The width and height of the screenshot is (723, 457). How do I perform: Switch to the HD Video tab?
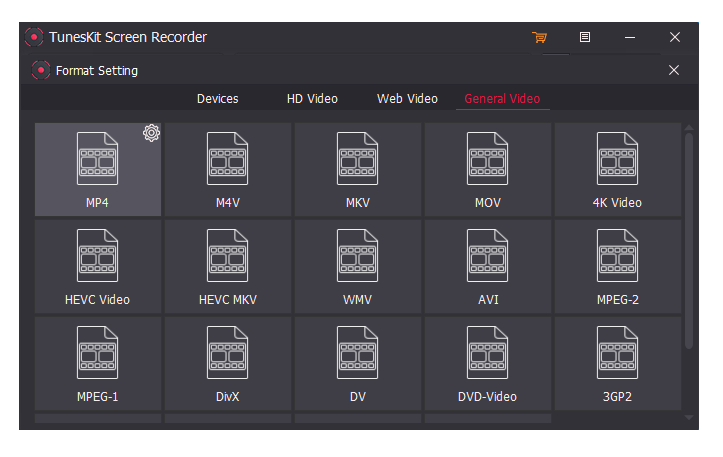(x=312, y=99)
